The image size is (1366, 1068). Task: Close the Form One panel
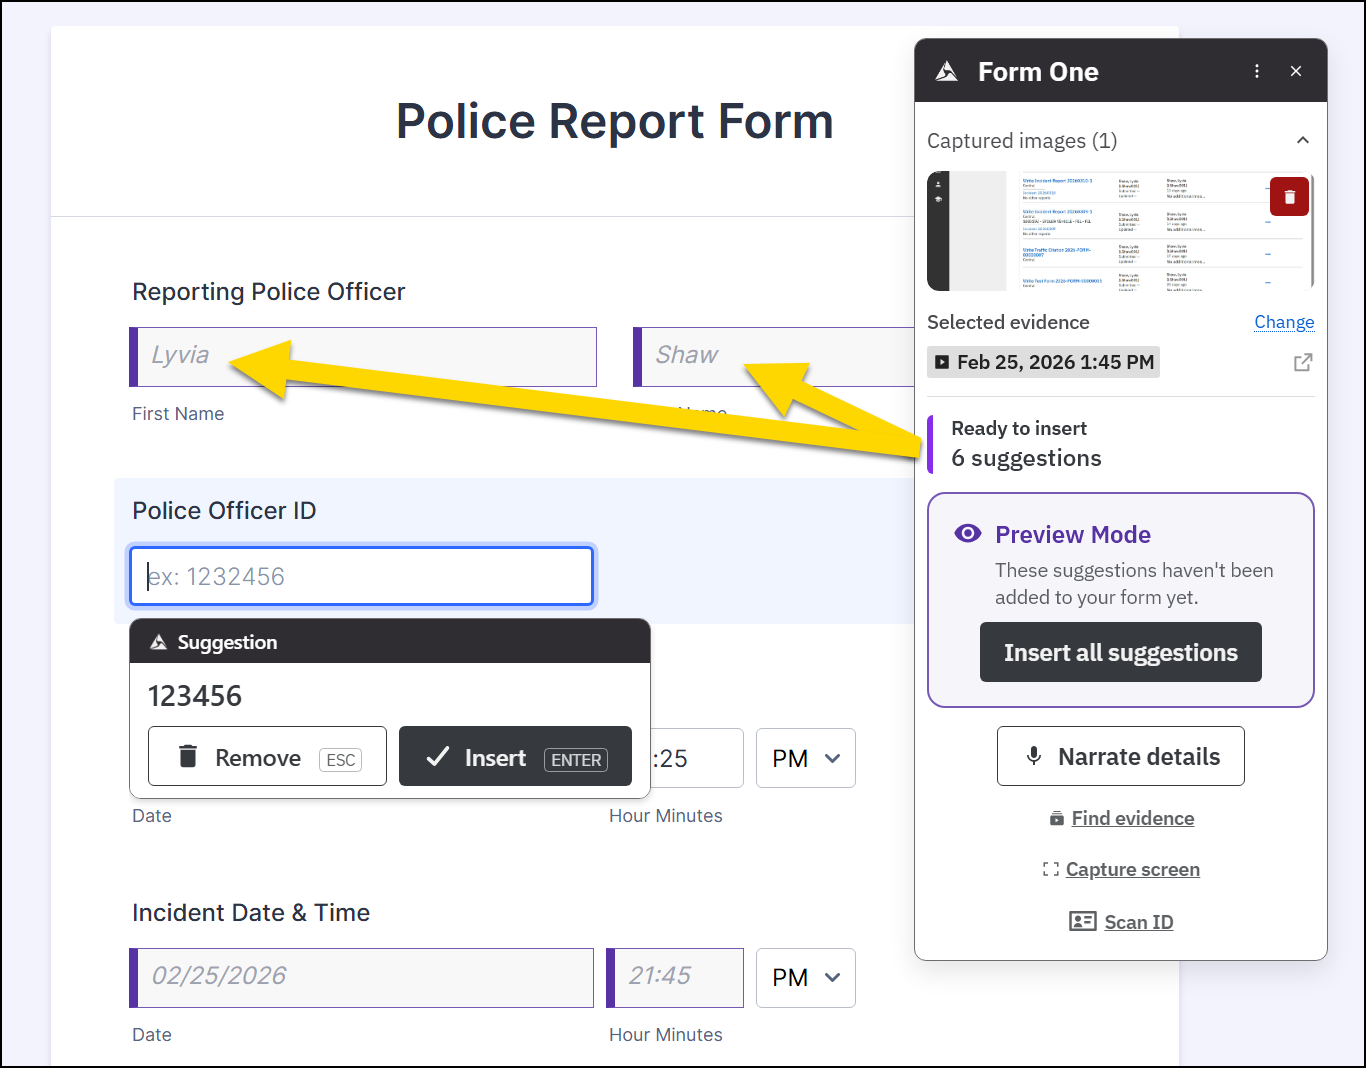coord(1296,71)
